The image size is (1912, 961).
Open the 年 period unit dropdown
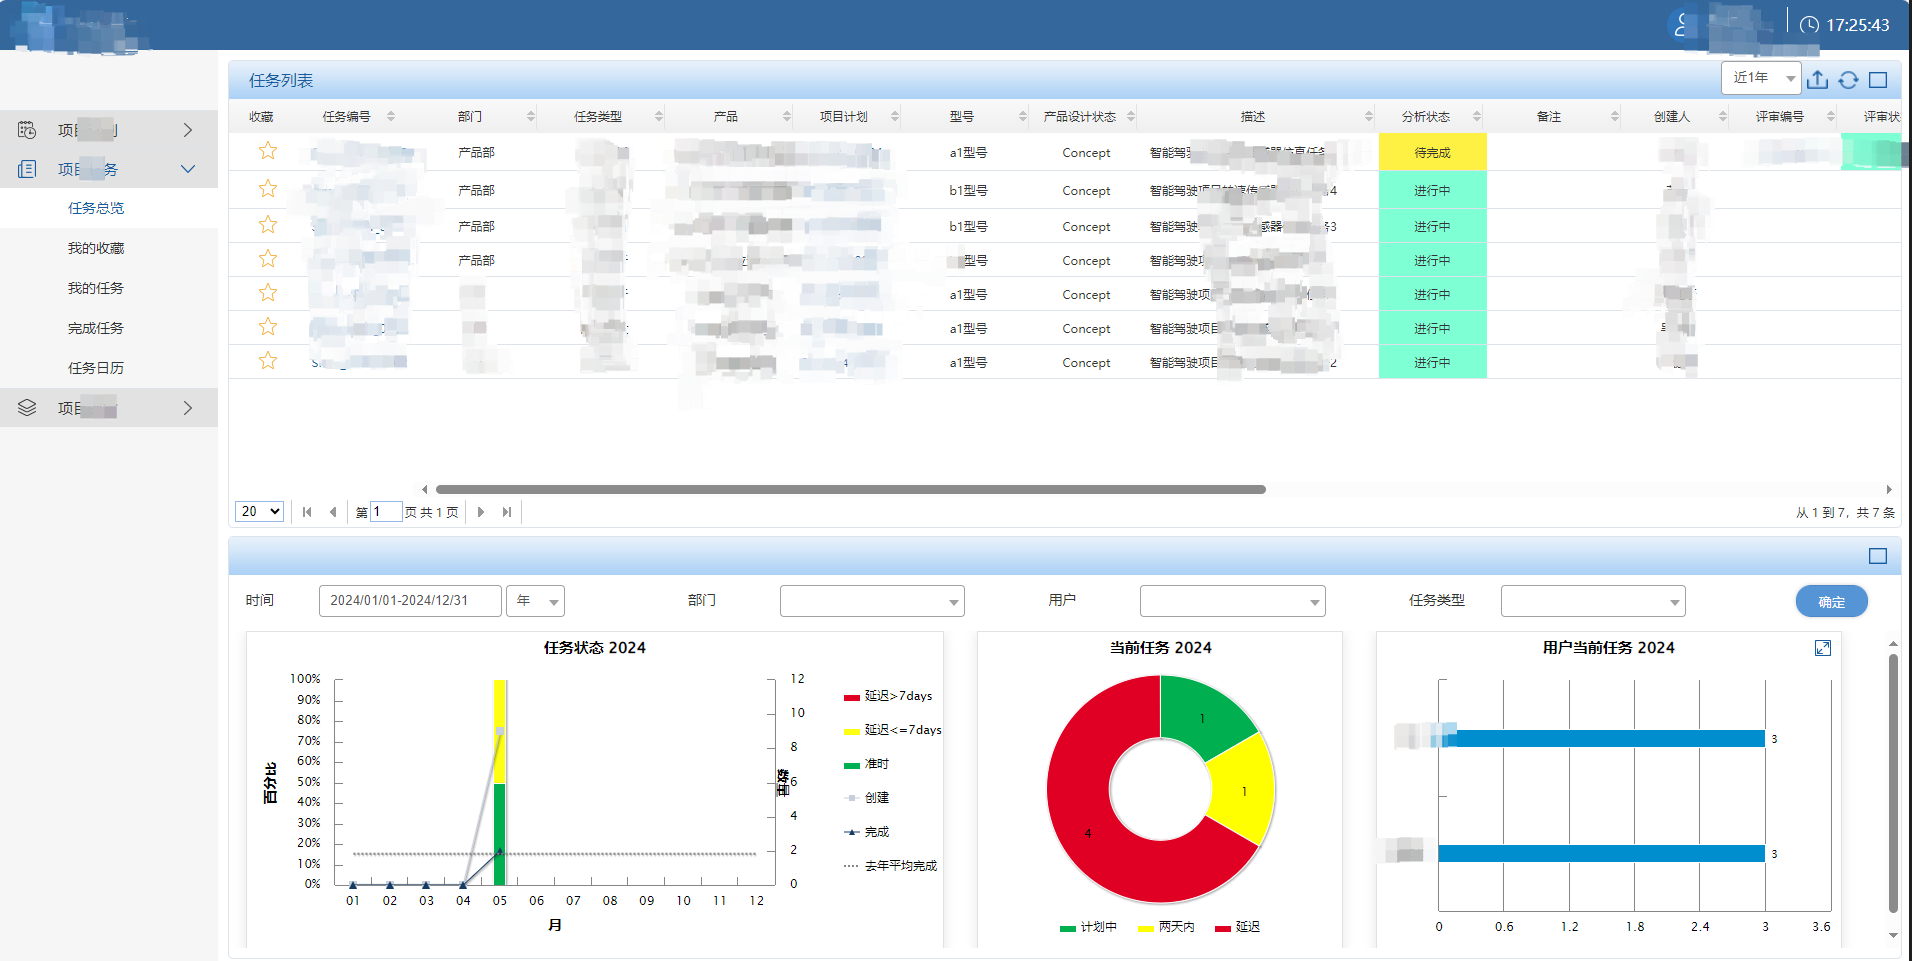535,601
